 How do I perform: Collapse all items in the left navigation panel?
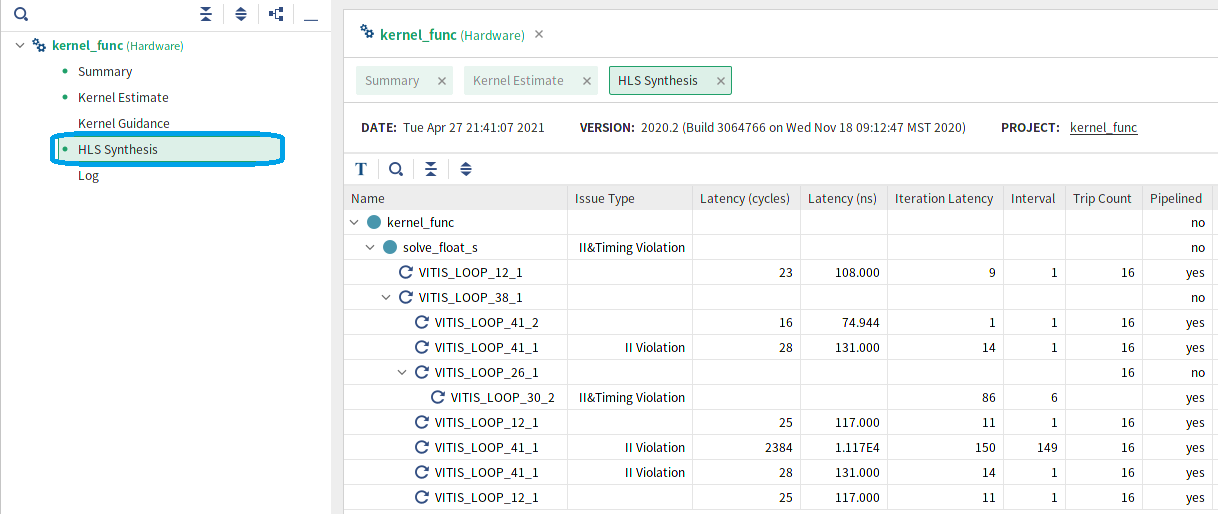click(206, 15)
